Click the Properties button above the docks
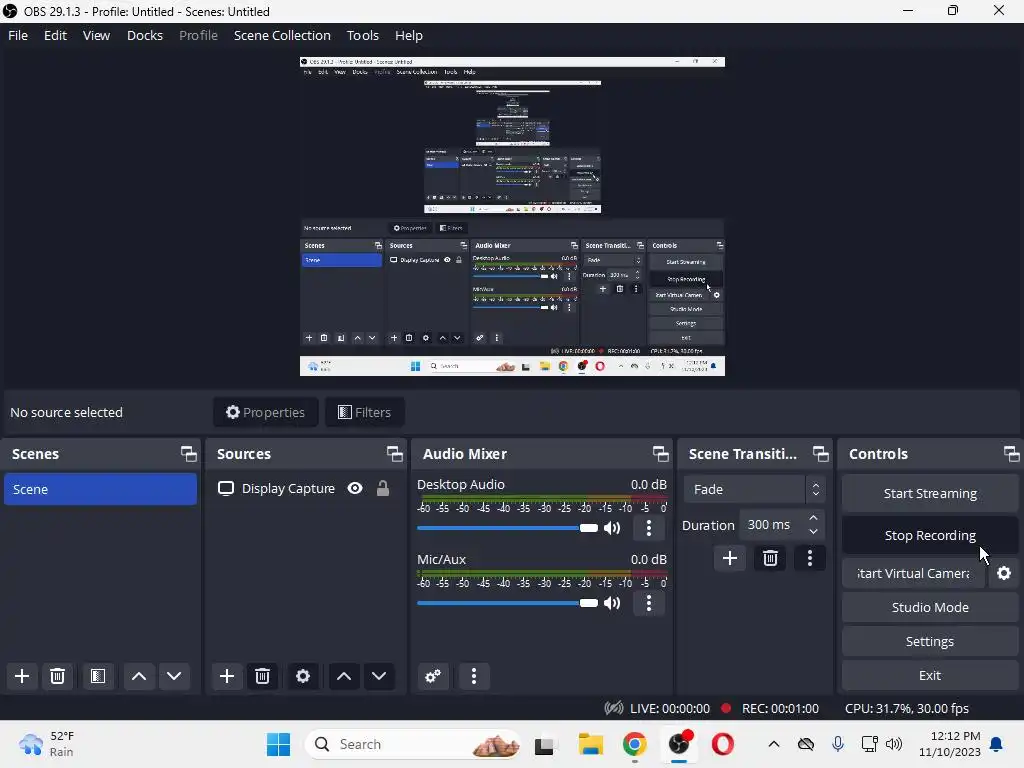Image resolution: width=1024 pixels, height=768 pixels. coord(266,412)
